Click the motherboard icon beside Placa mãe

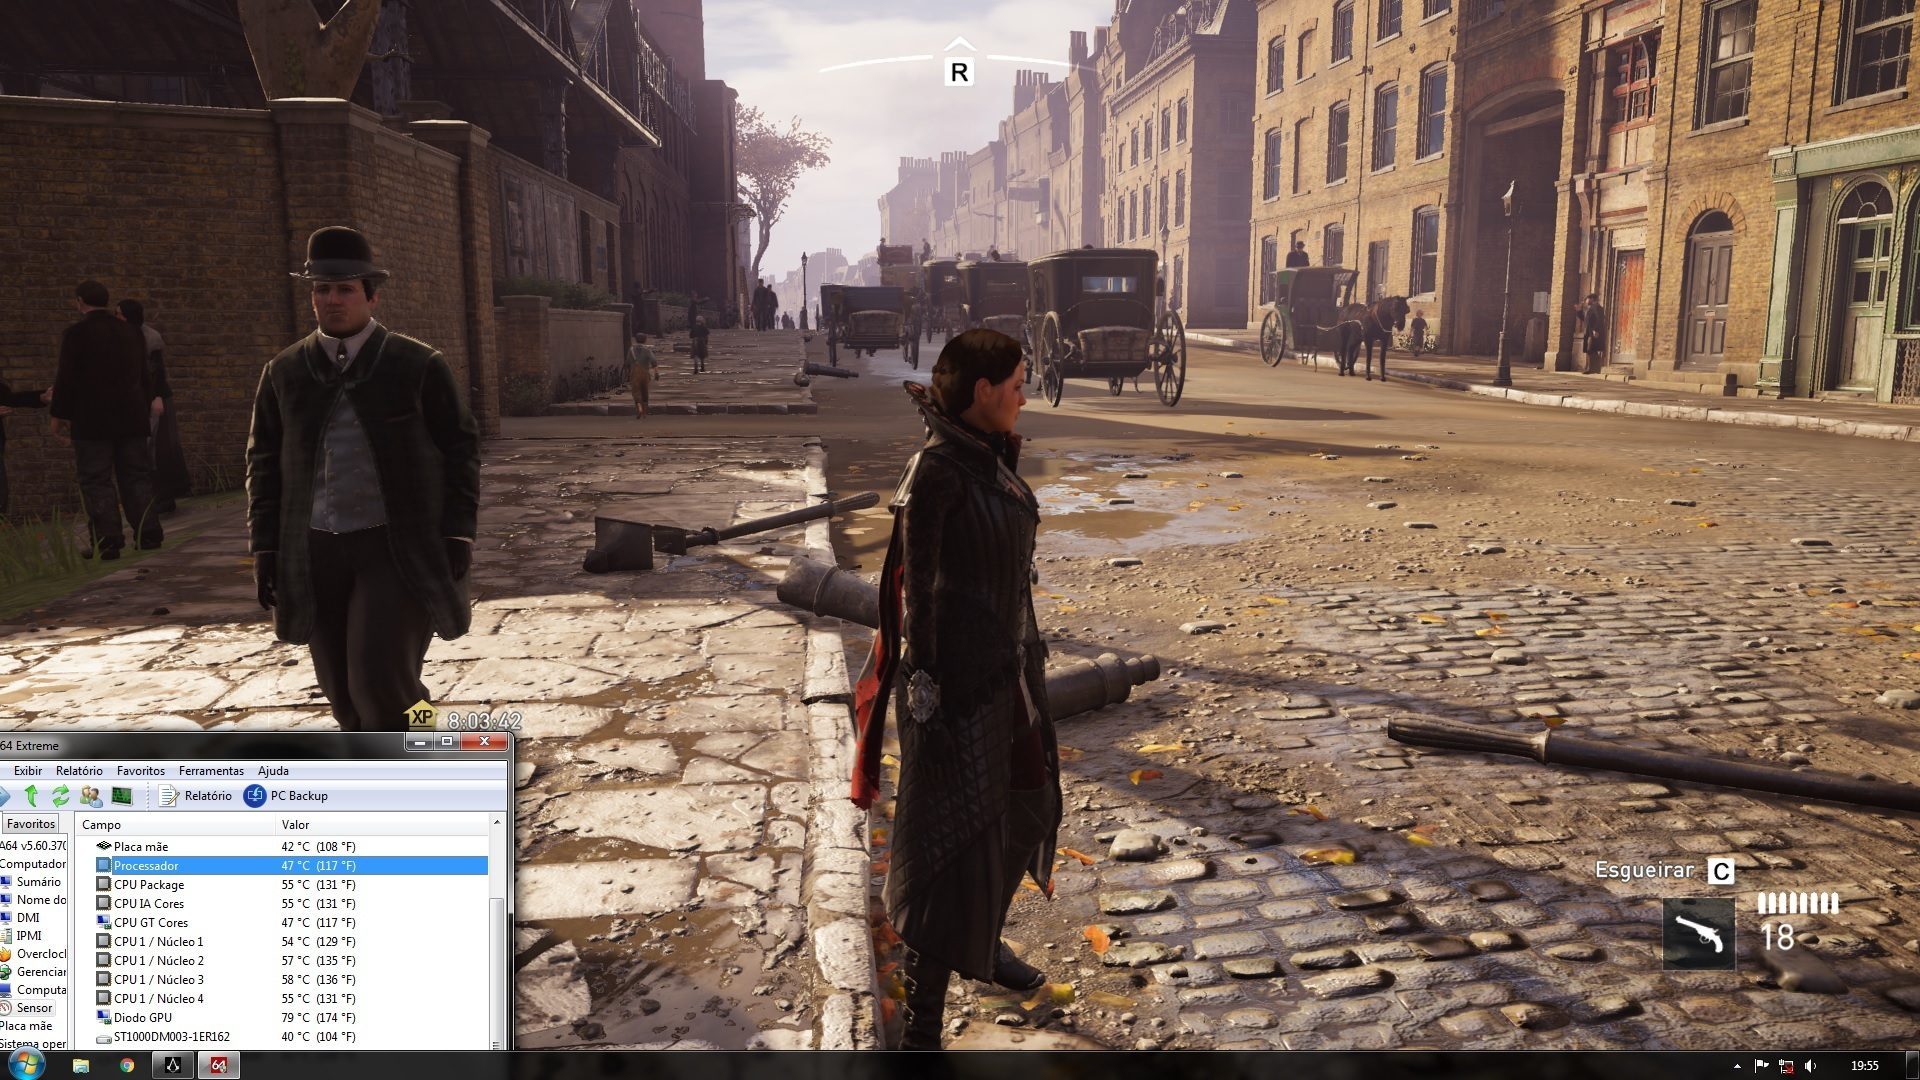(104, 847)
